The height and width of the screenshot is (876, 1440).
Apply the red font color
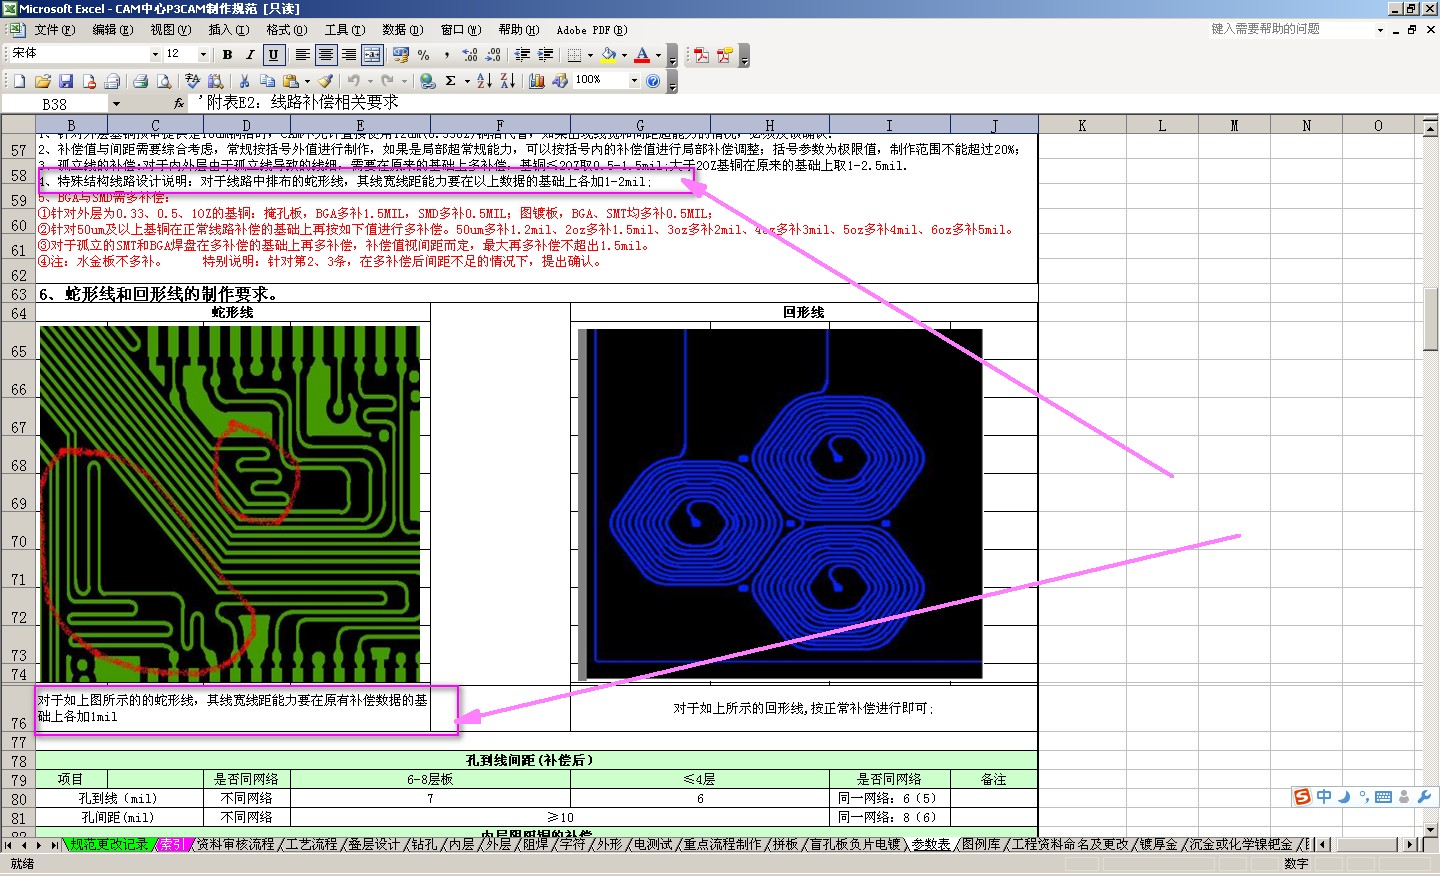642,55
